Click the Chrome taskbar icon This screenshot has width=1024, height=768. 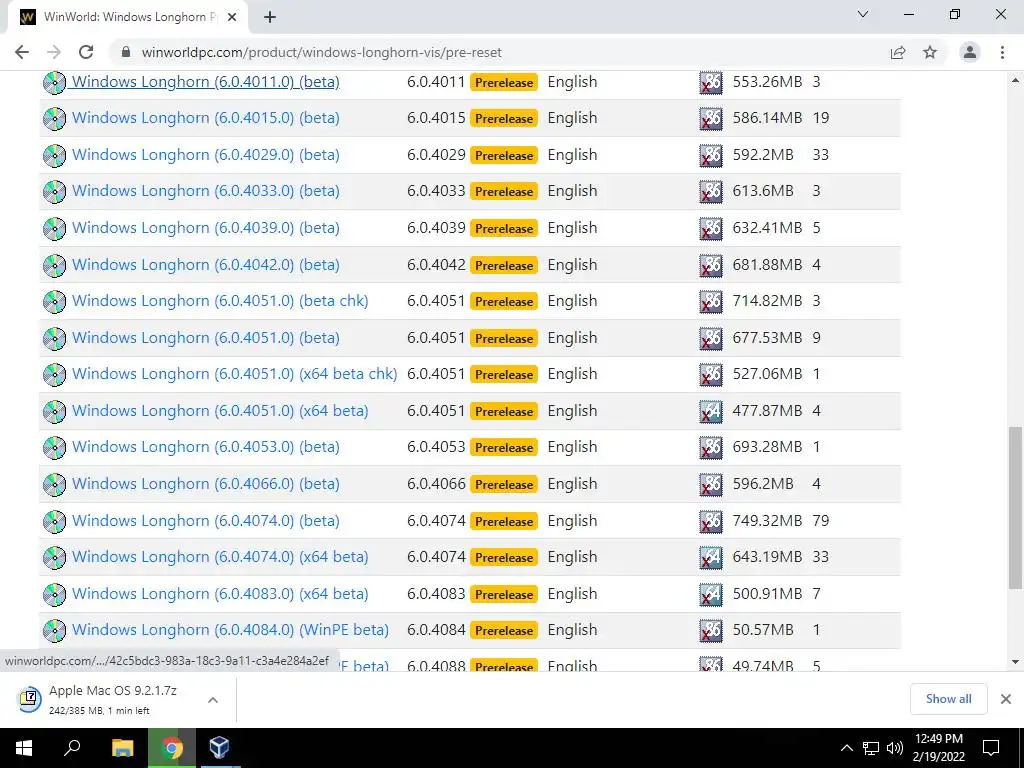[172, 748]
